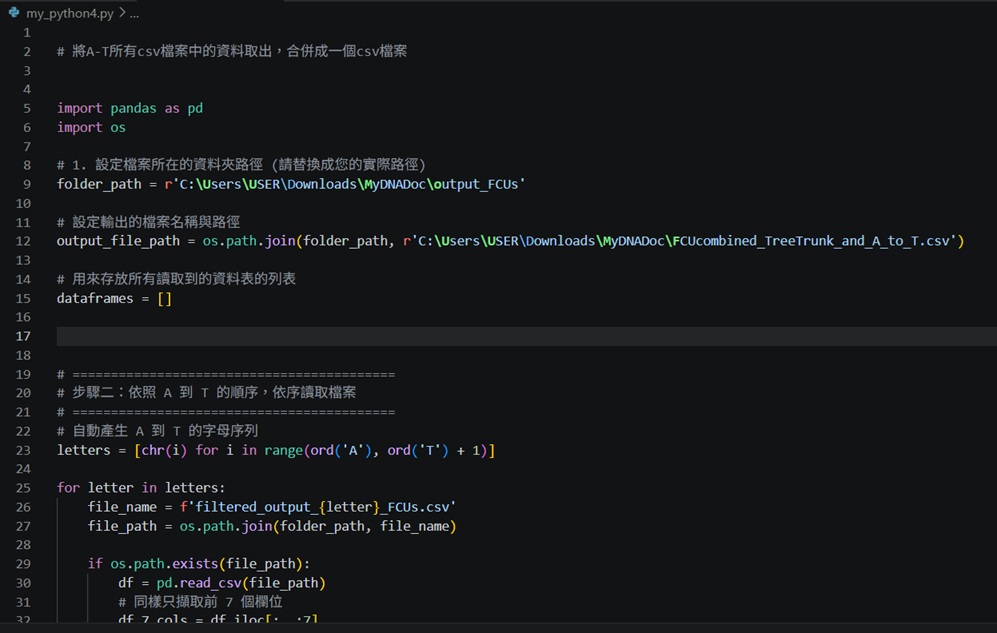Click the breadcrumb chevron separator after my_python4.py

(x=122, y=13)
